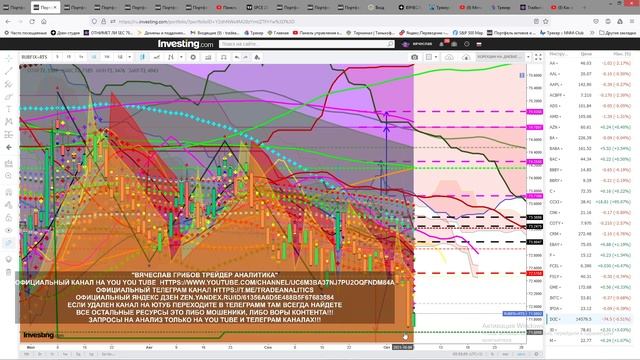
Task: Open axis settings gear at bottom right
Action: 536,354
